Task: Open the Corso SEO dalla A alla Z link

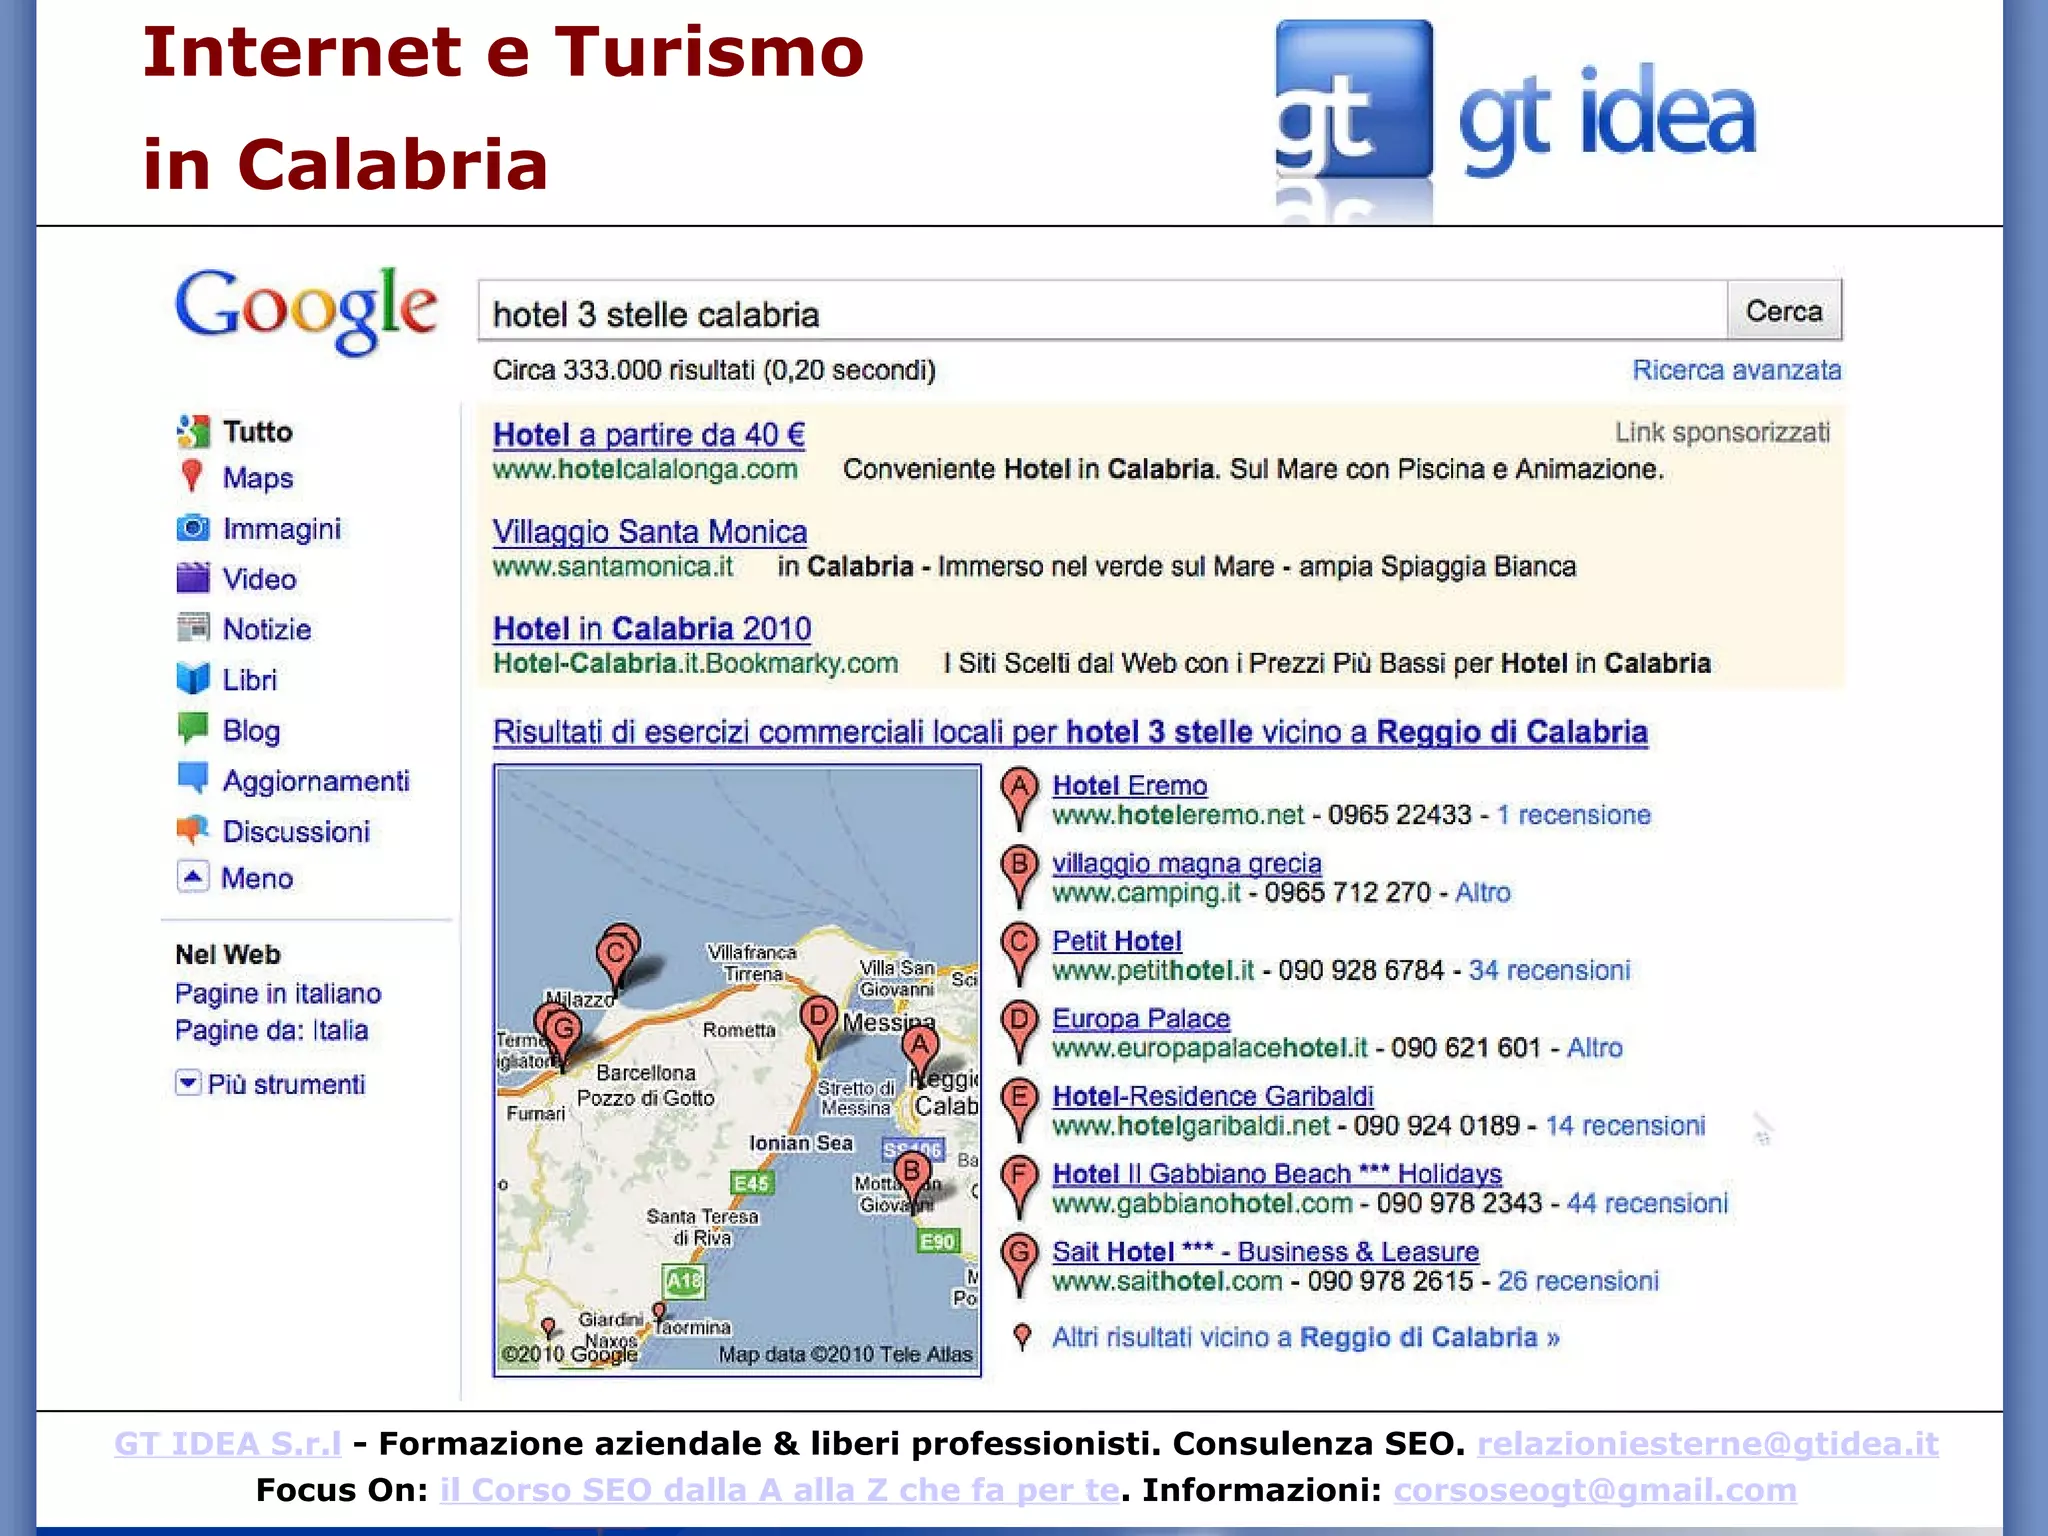Action: tap(780, 1490)
